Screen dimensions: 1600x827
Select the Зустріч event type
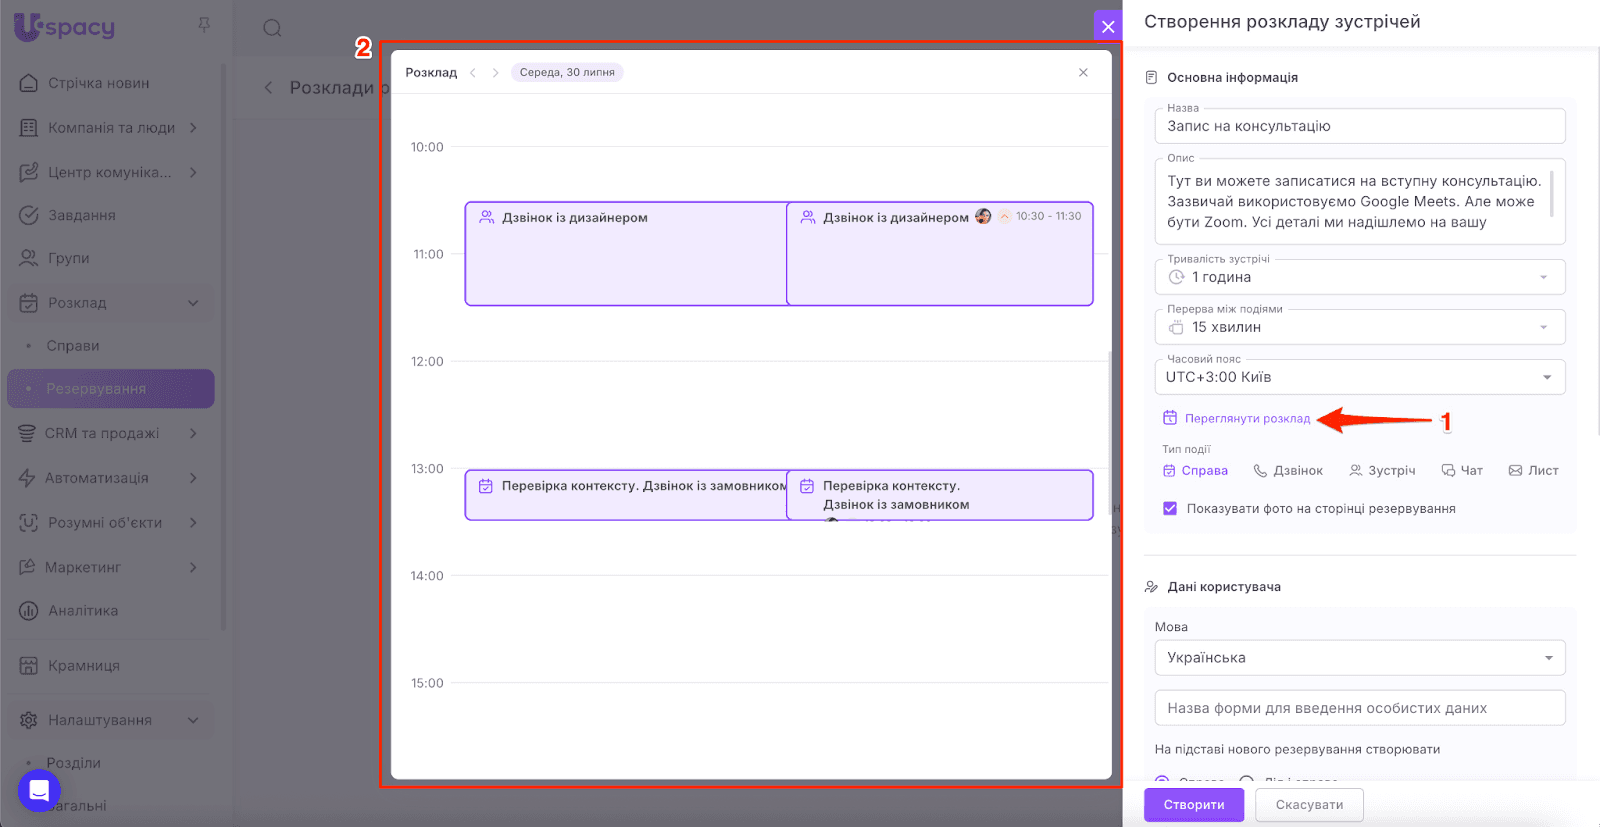(1382, 470)
